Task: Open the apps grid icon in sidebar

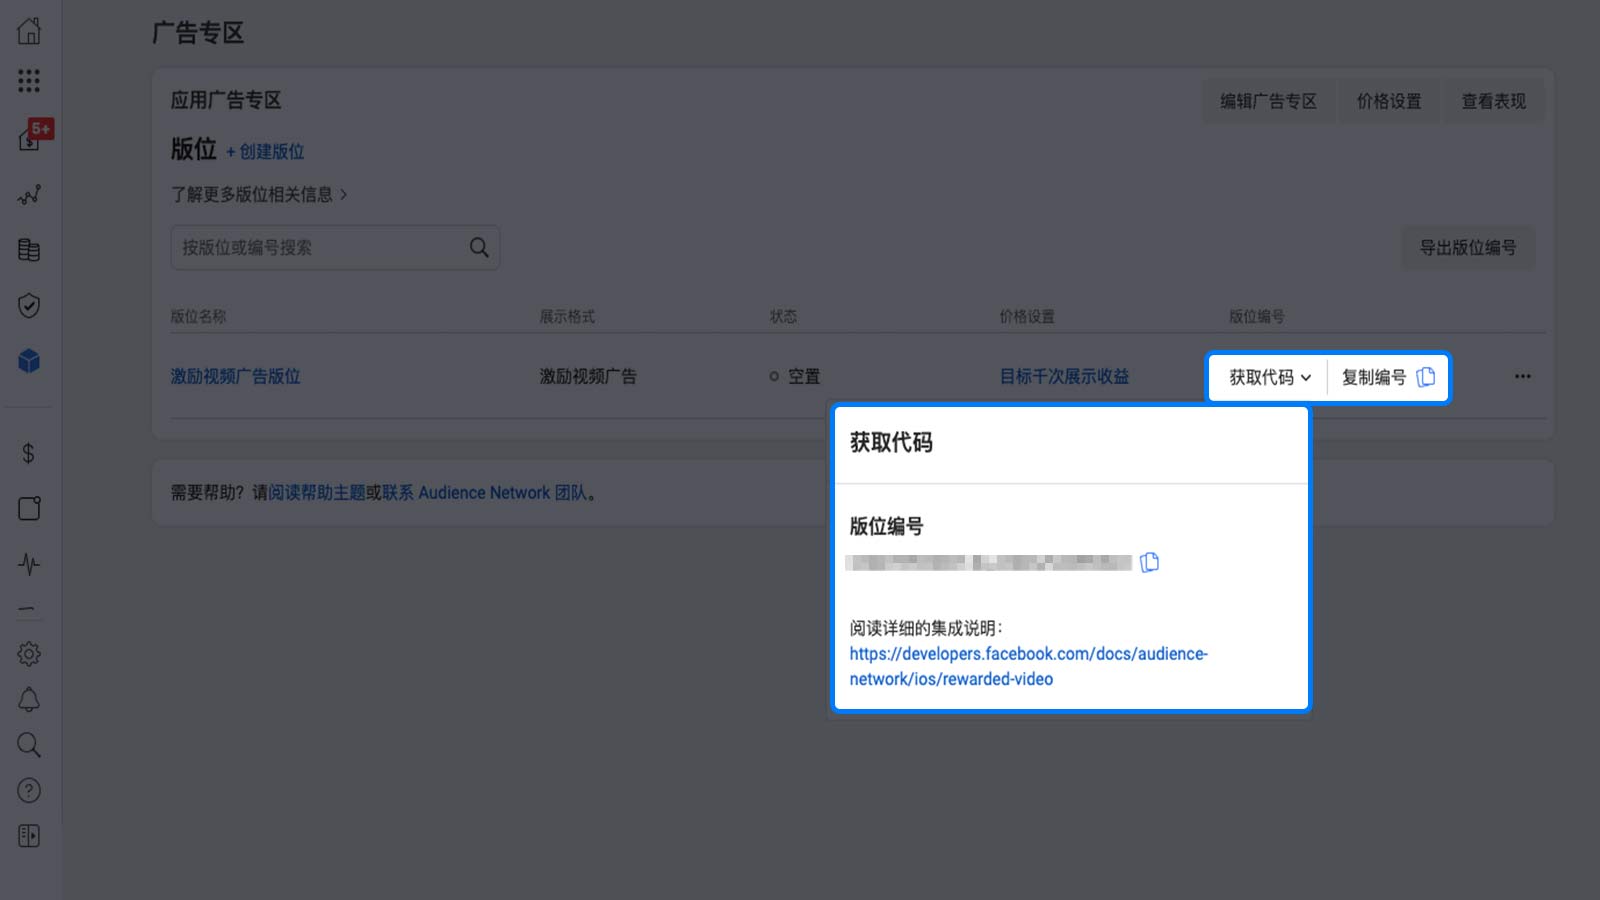Action: point(29,81)
